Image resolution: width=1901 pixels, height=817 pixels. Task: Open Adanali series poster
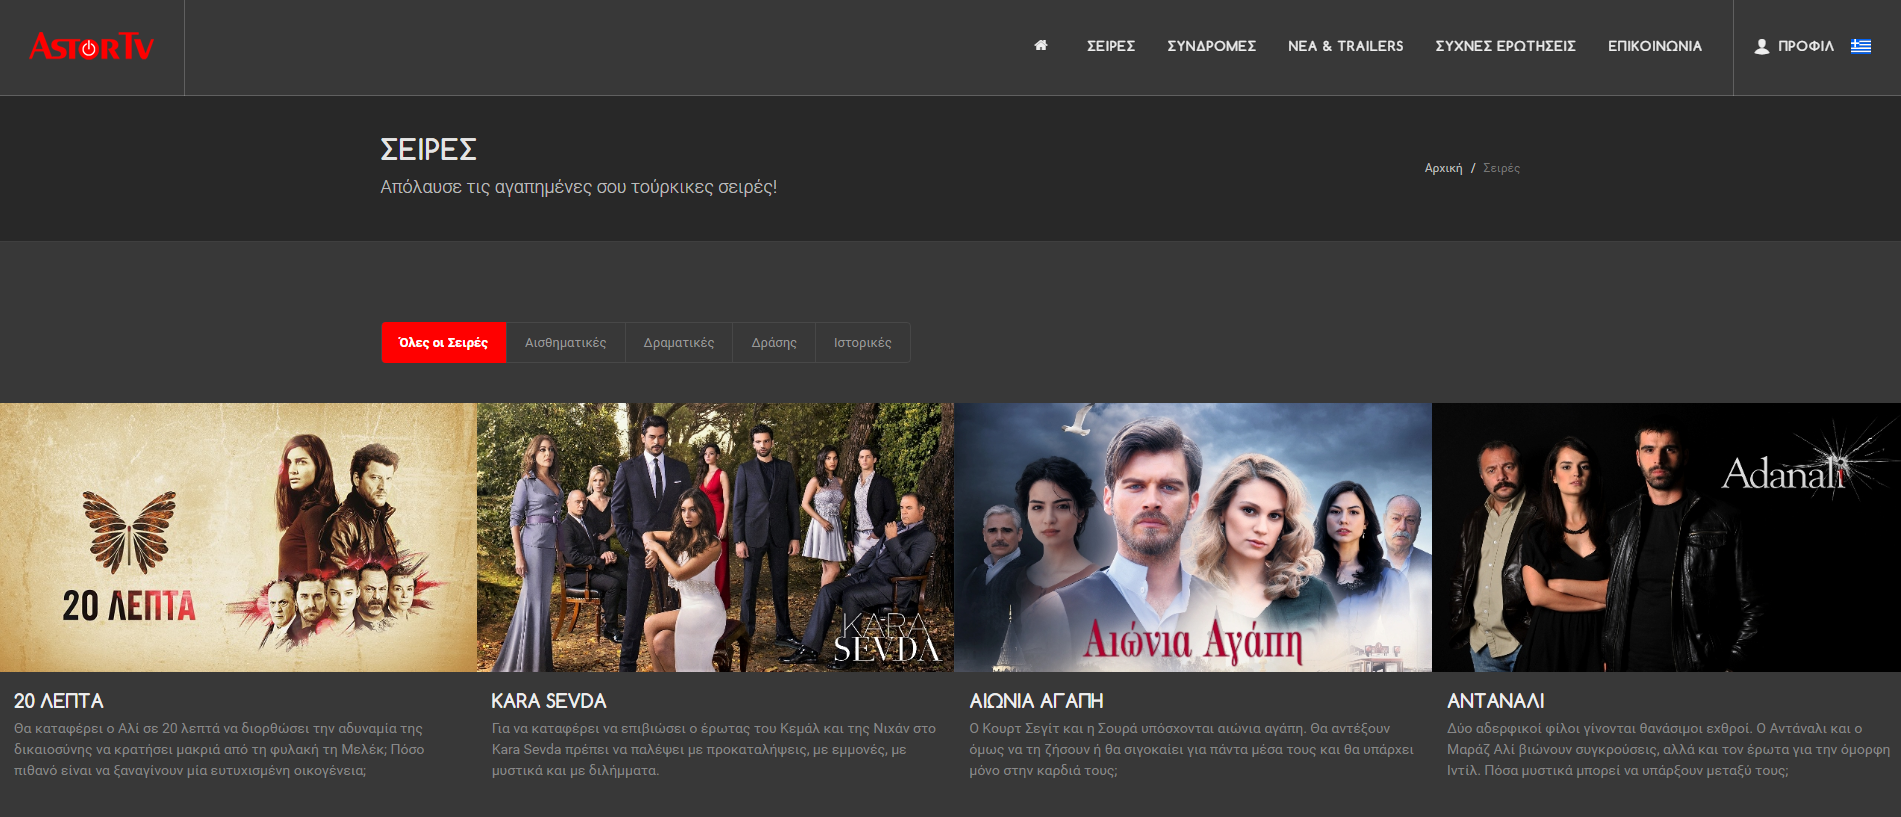[x=1666, y=537]
